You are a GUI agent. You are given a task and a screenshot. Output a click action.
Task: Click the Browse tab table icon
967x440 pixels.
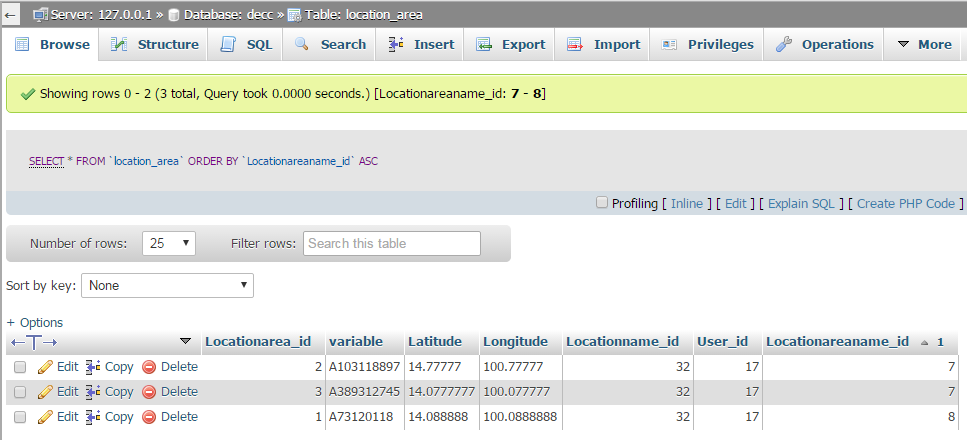[x=22, y=44]
